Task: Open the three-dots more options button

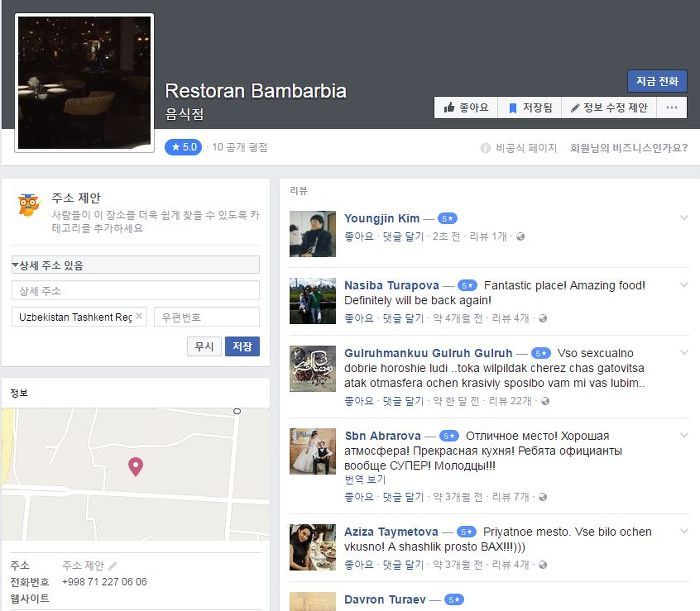Action: [672, 108]
